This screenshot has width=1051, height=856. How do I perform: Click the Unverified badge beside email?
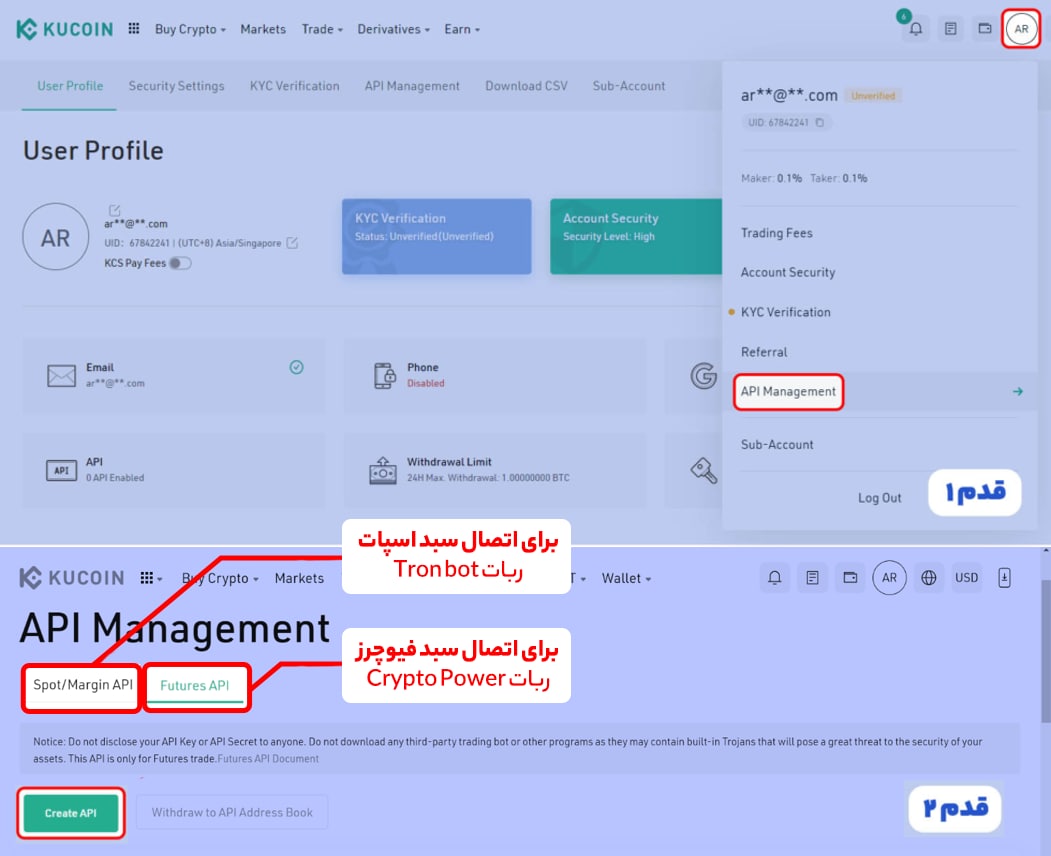[x=873, y=96]
